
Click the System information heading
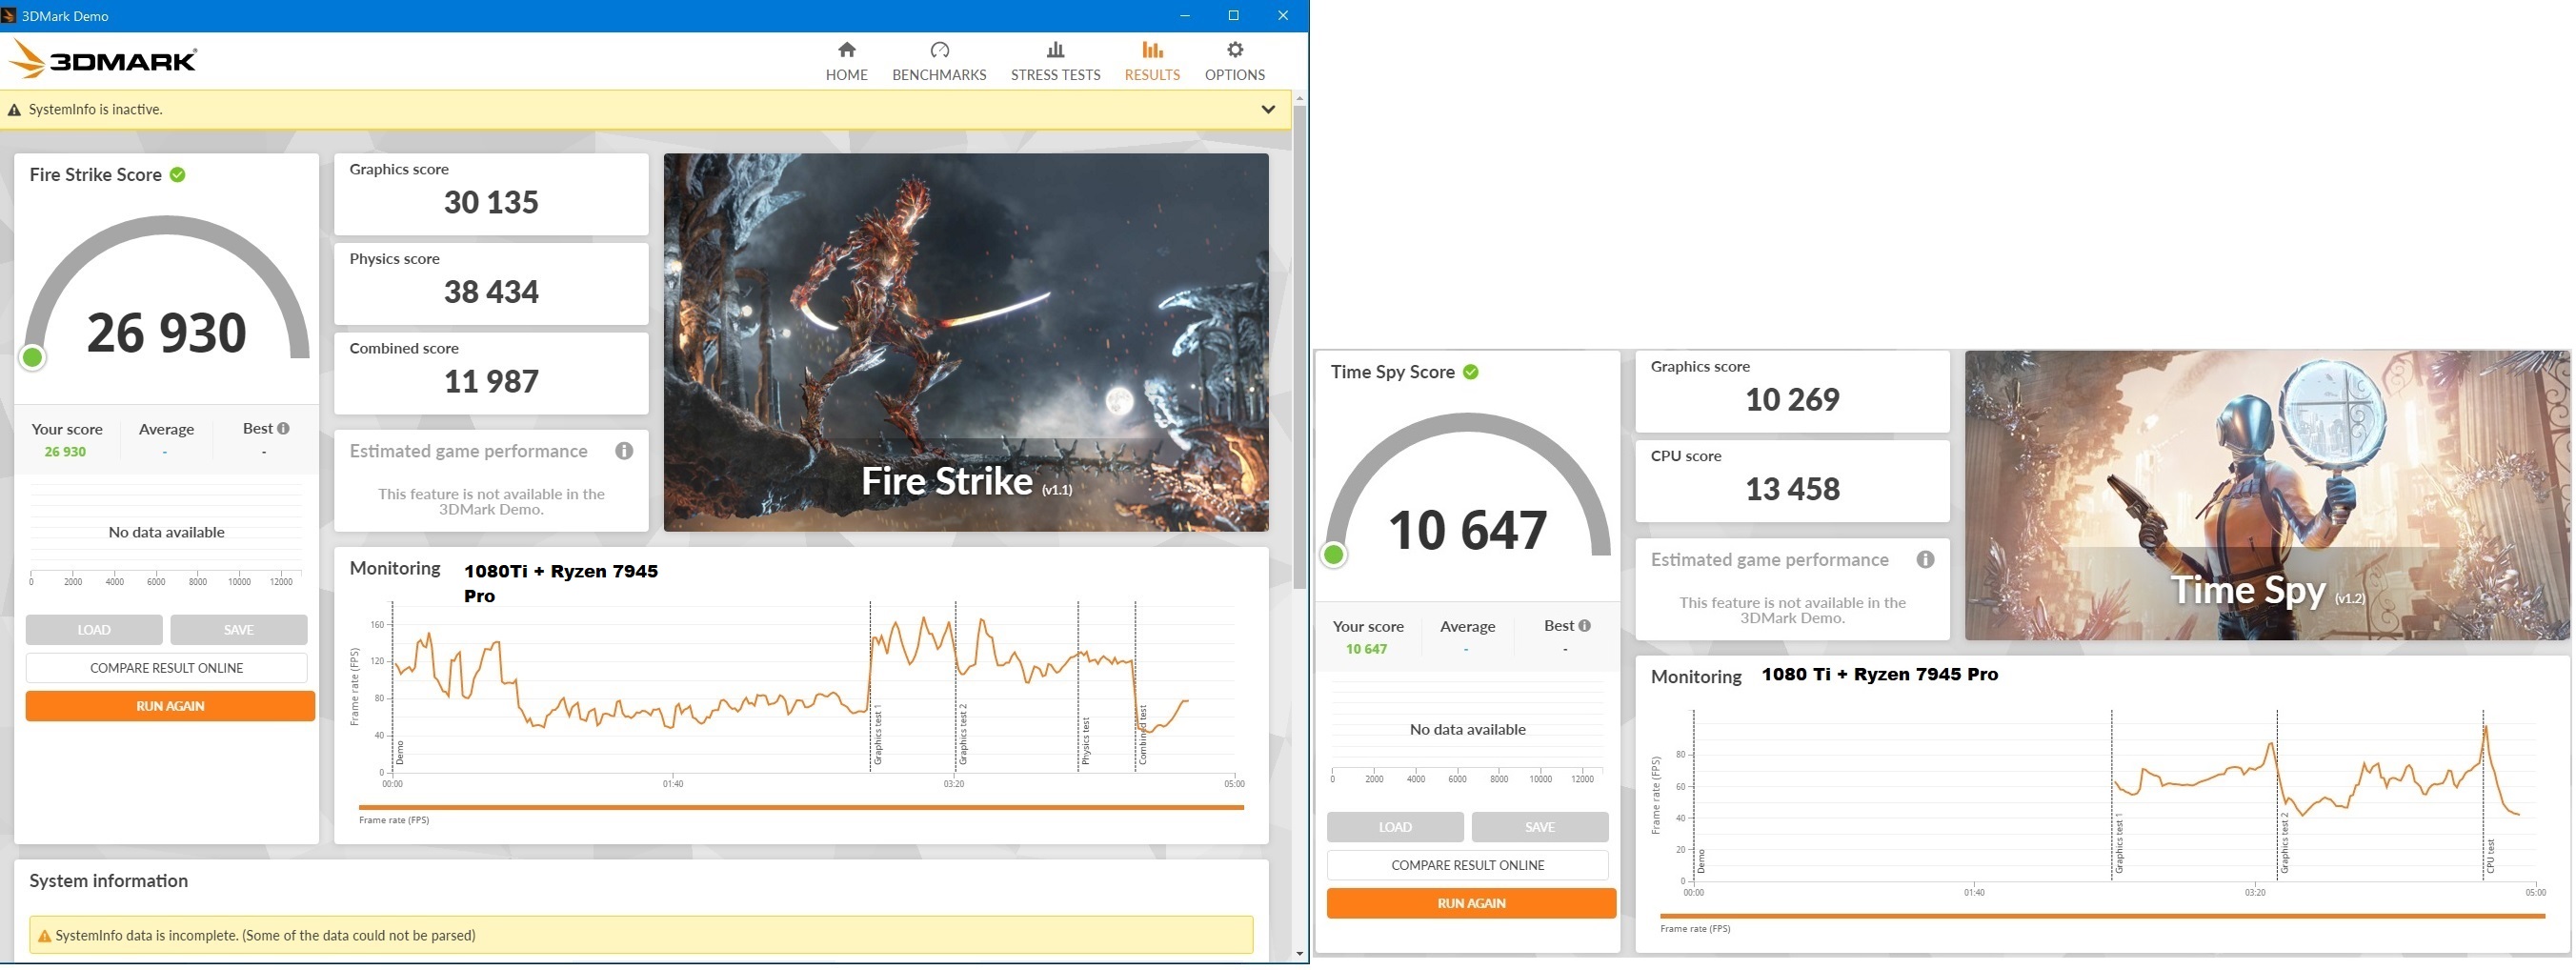(x=108, y=881)
